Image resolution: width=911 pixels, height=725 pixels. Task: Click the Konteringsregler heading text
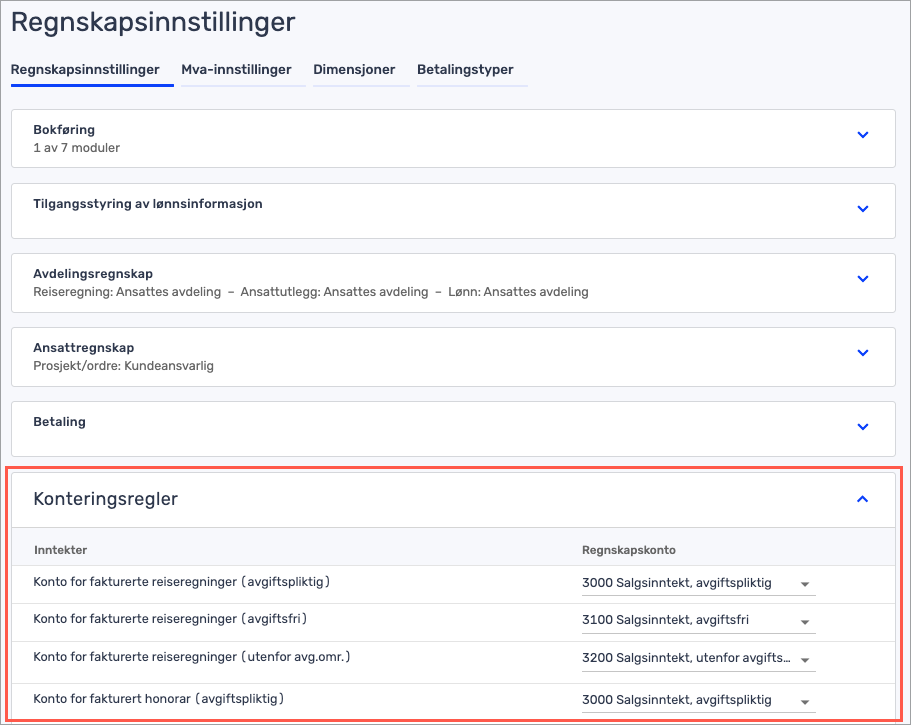coord(106,499)
